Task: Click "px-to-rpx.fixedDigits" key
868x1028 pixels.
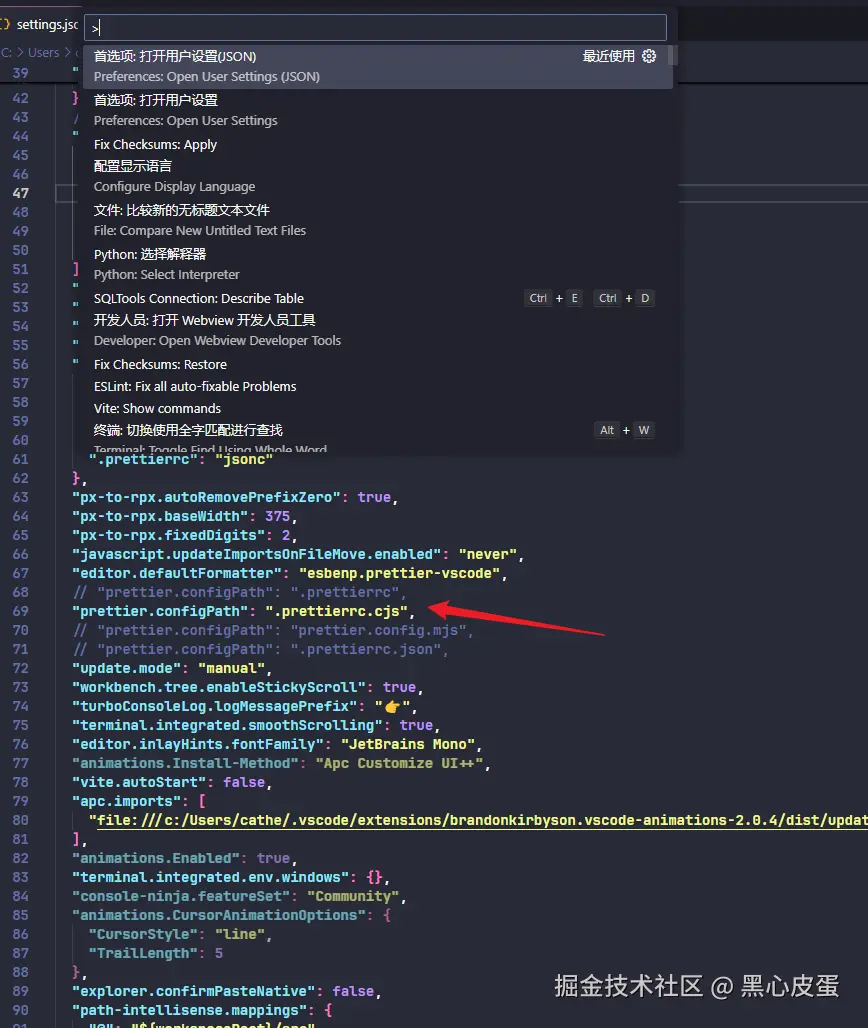Action: [x=168, y=535]
